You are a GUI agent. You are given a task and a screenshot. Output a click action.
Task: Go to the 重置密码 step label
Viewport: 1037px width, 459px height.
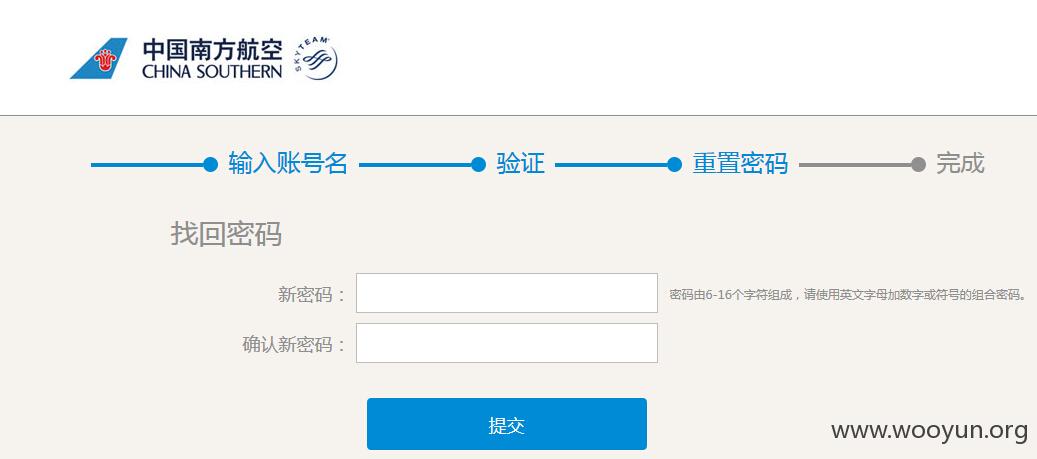click(740, 163)
